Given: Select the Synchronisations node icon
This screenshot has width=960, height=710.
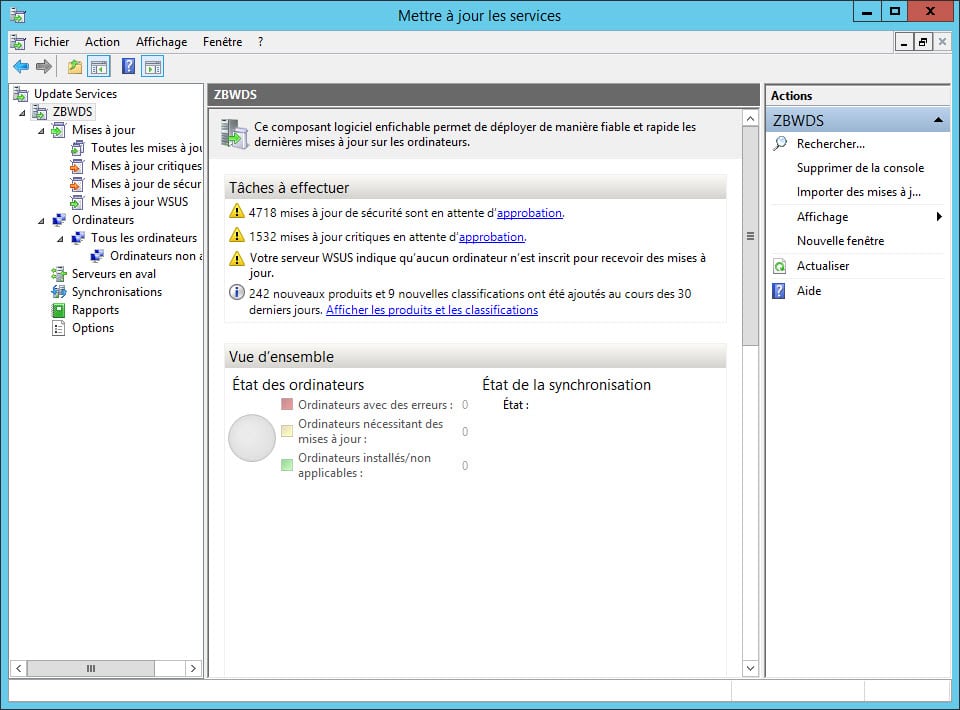Looking at the screenshot, I should tap(59, 292).
